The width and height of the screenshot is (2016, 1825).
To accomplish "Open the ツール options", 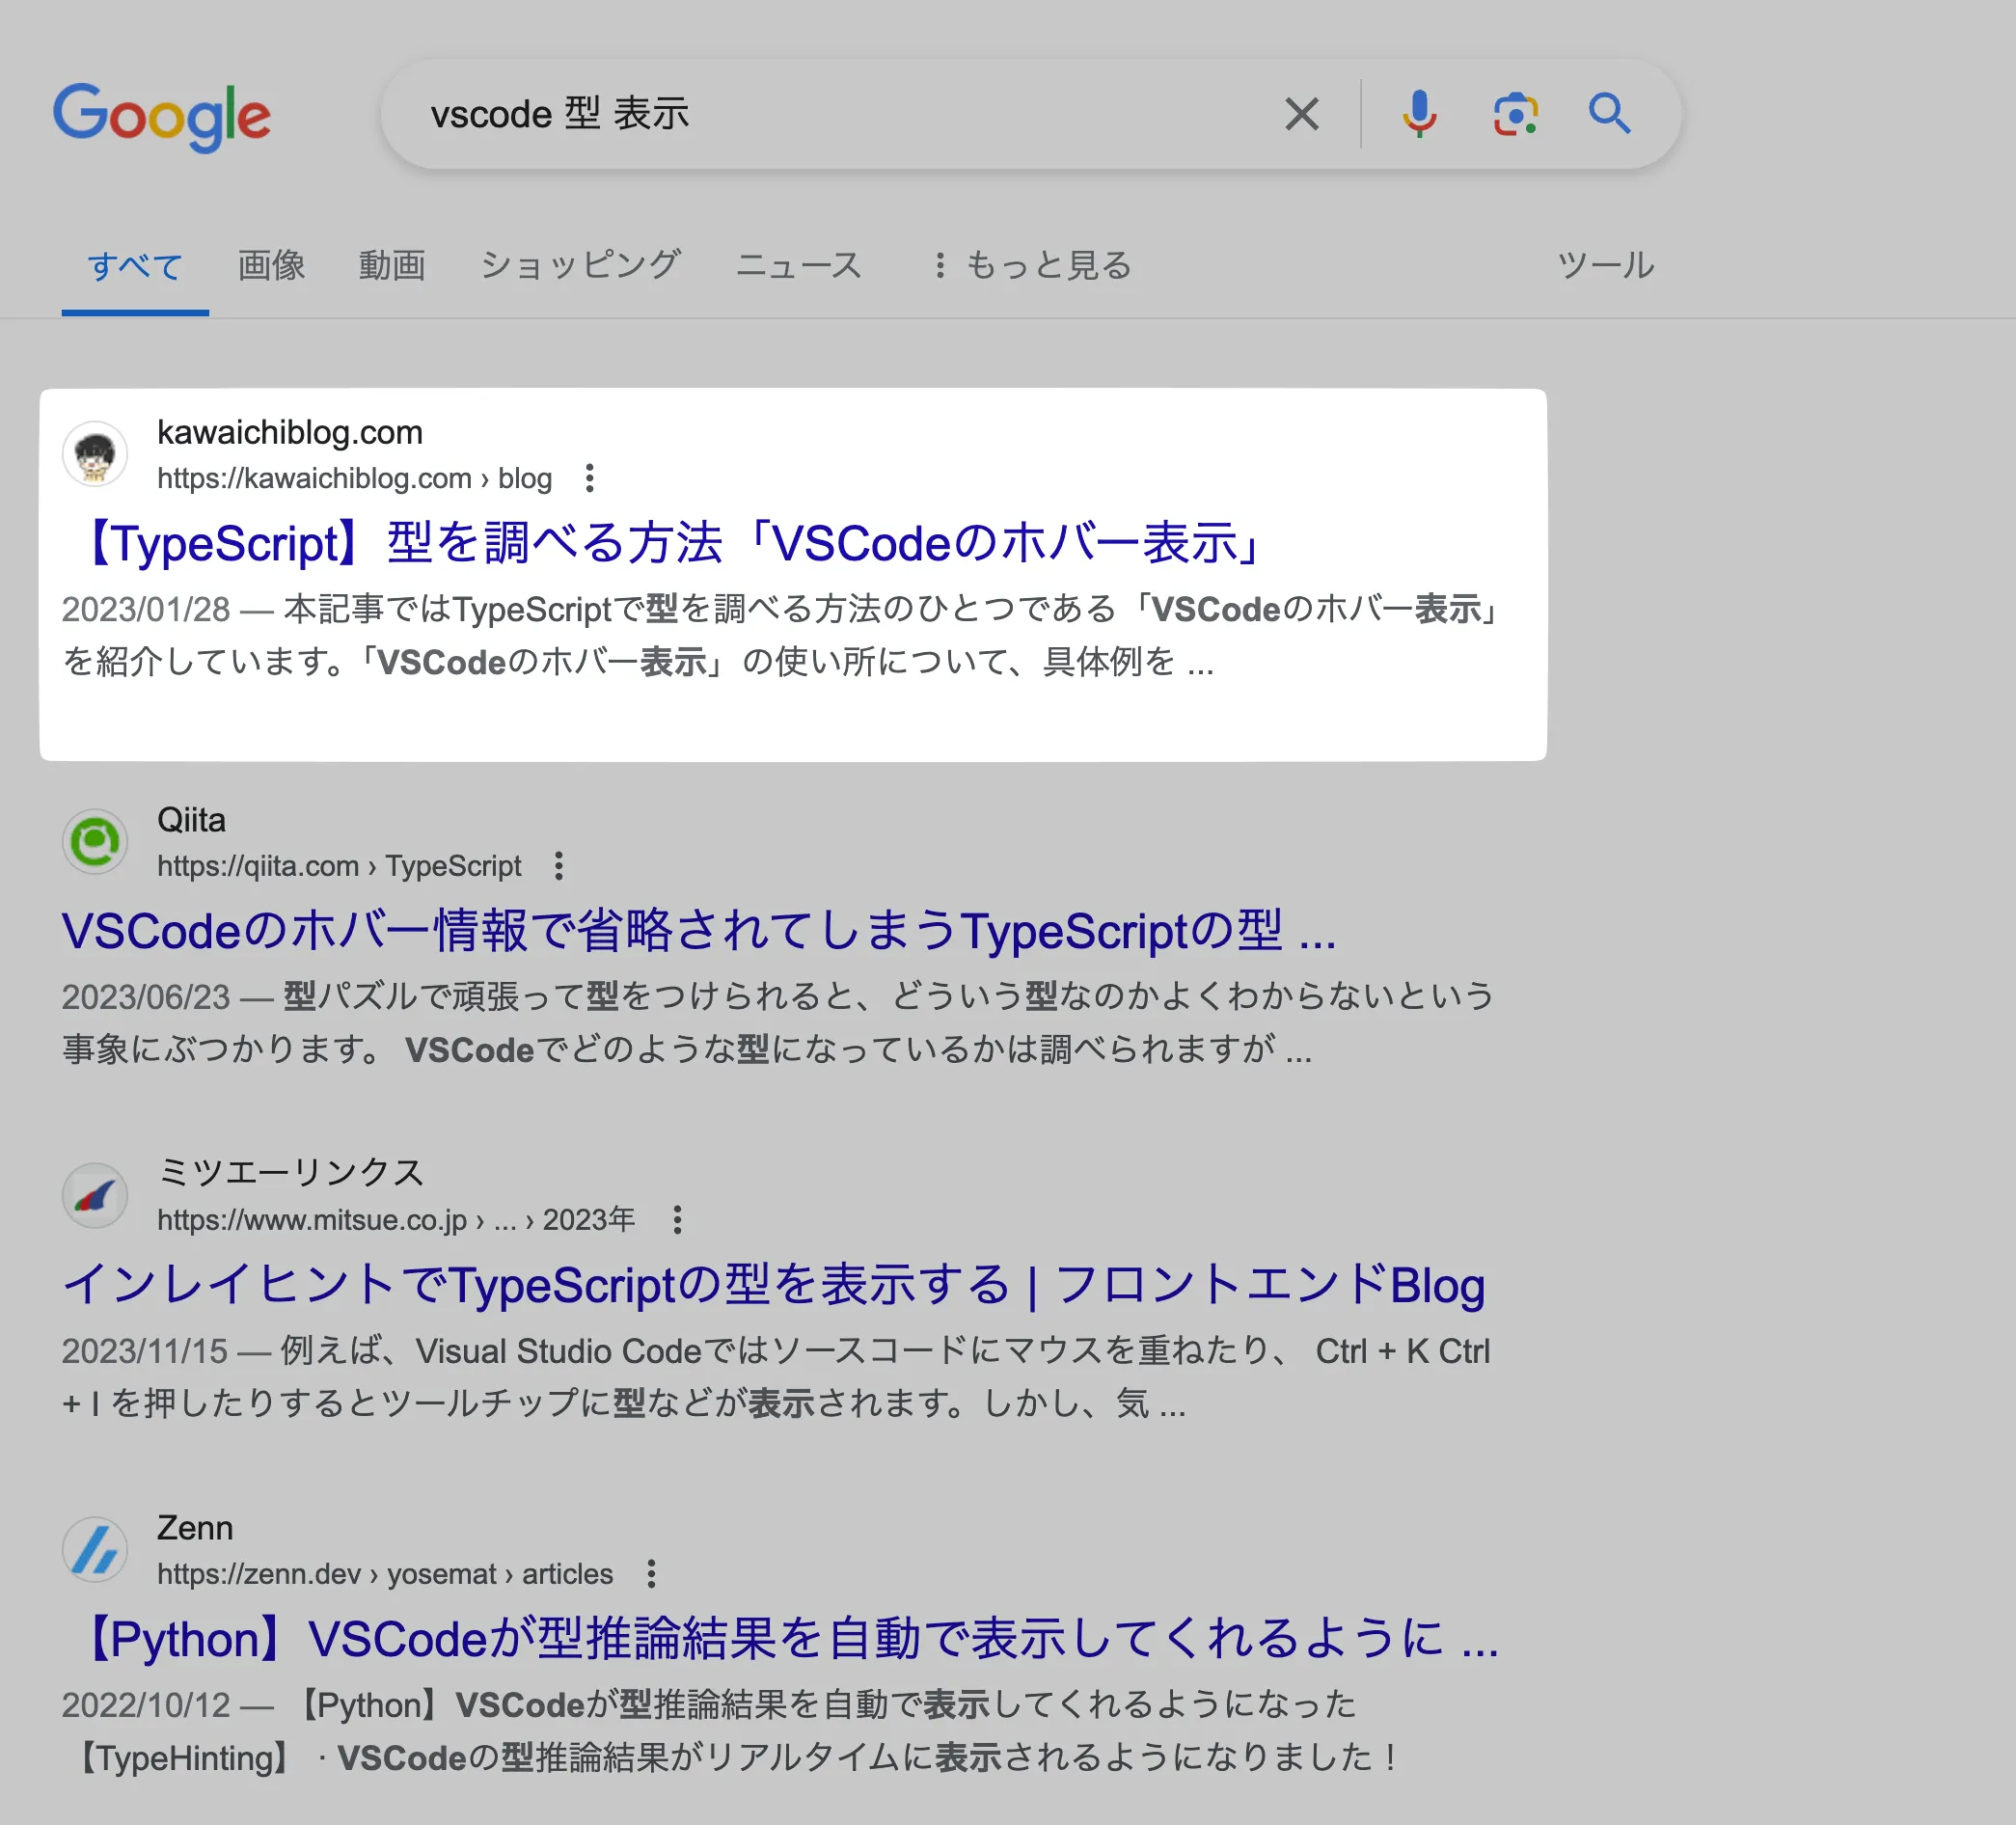I will click(x=1605, y=265).
